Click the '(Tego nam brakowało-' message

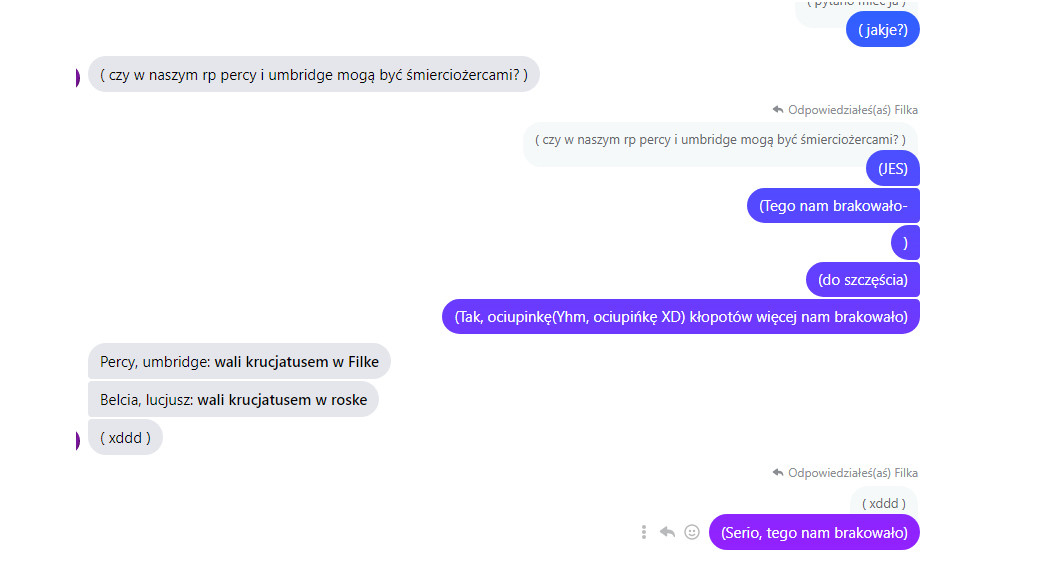coord(833,205)
